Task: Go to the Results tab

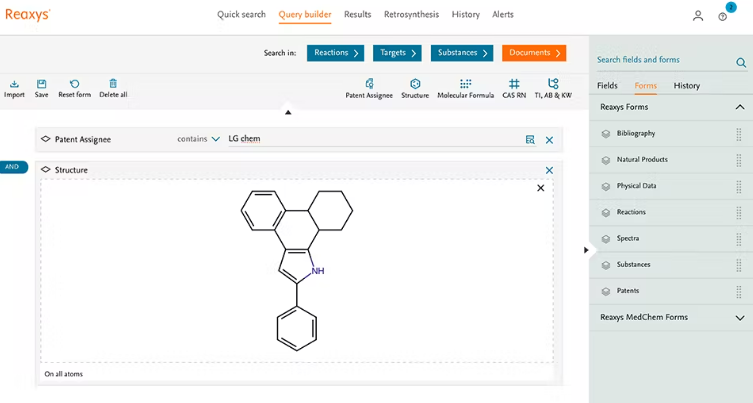Action: pos(357,14)
